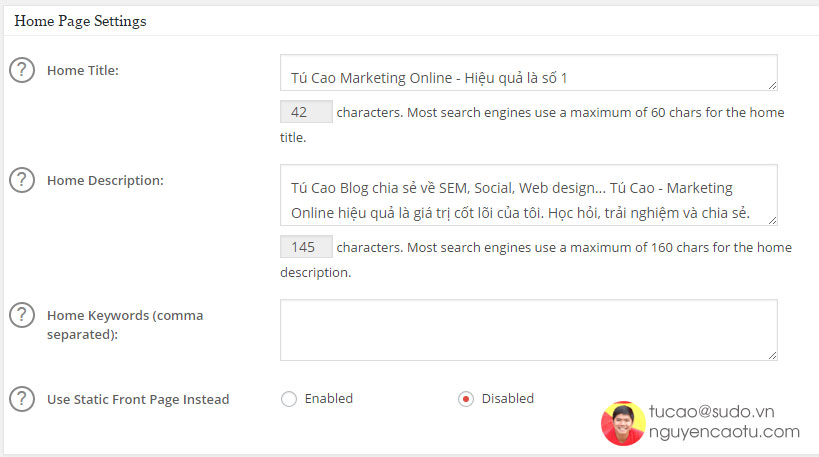
Task: Click help icon for Use Static Front Page
Action: point(21,399)
